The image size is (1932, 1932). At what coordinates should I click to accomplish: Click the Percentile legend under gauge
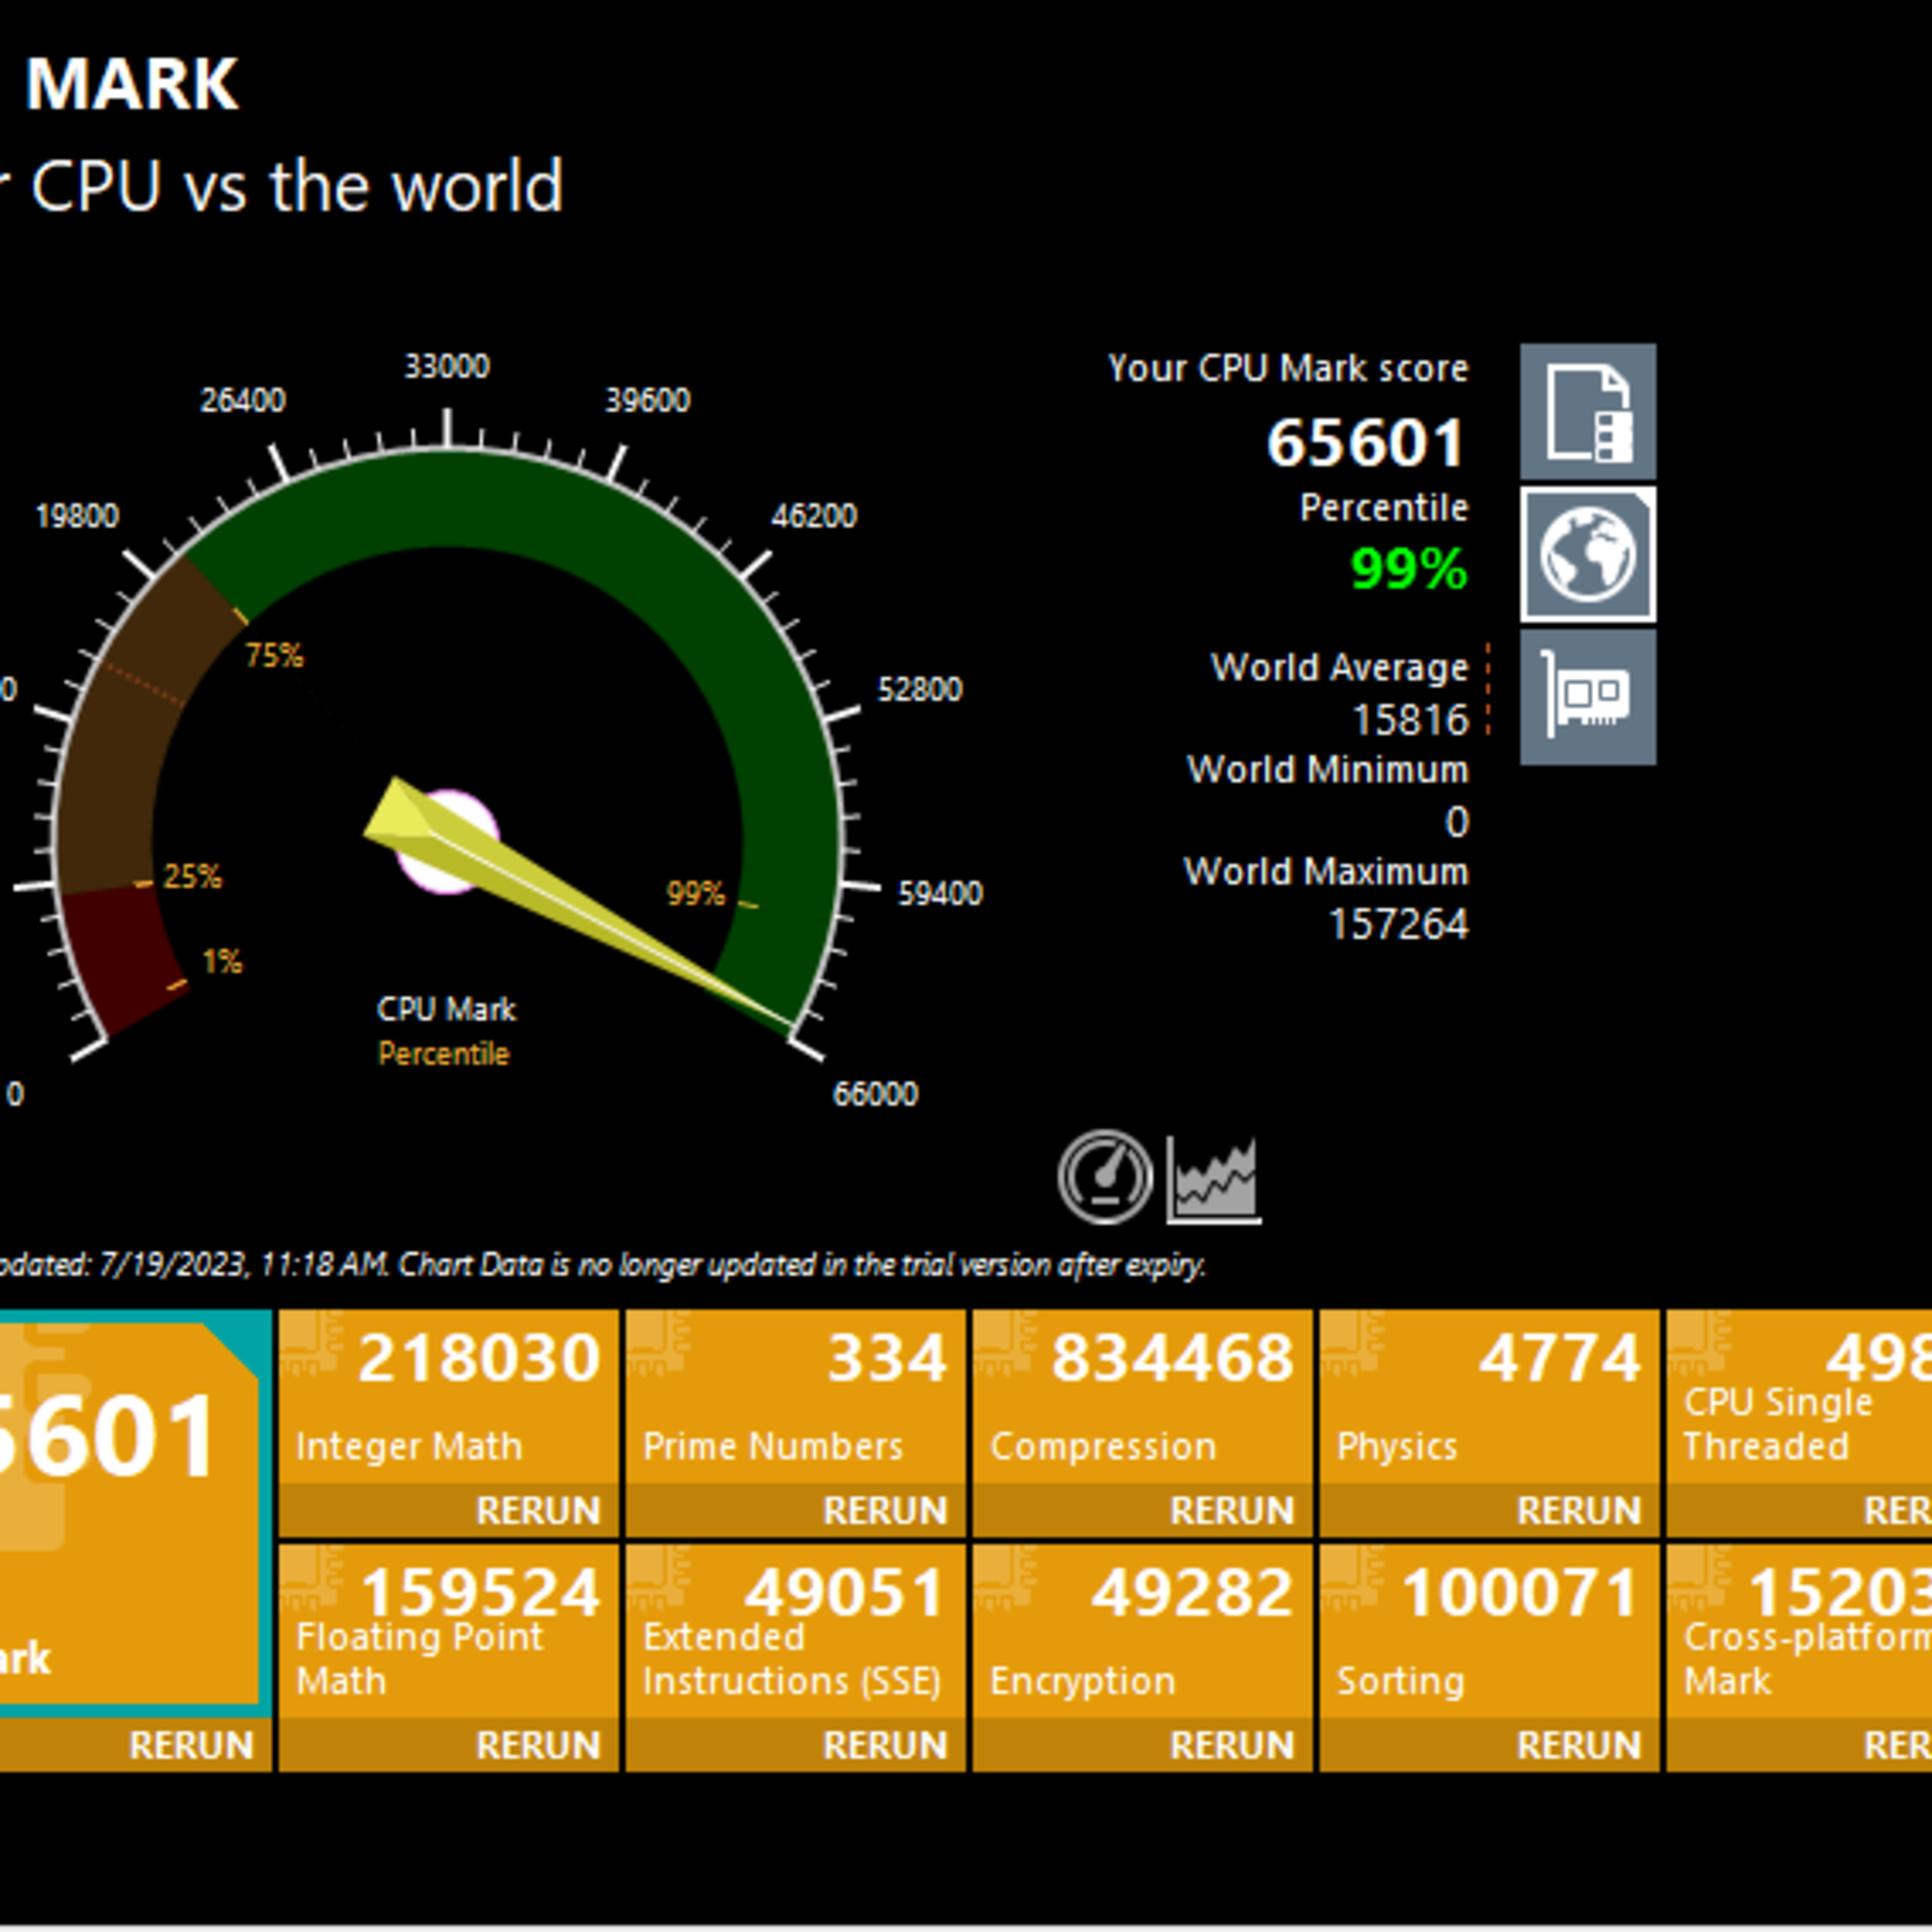444,1053
